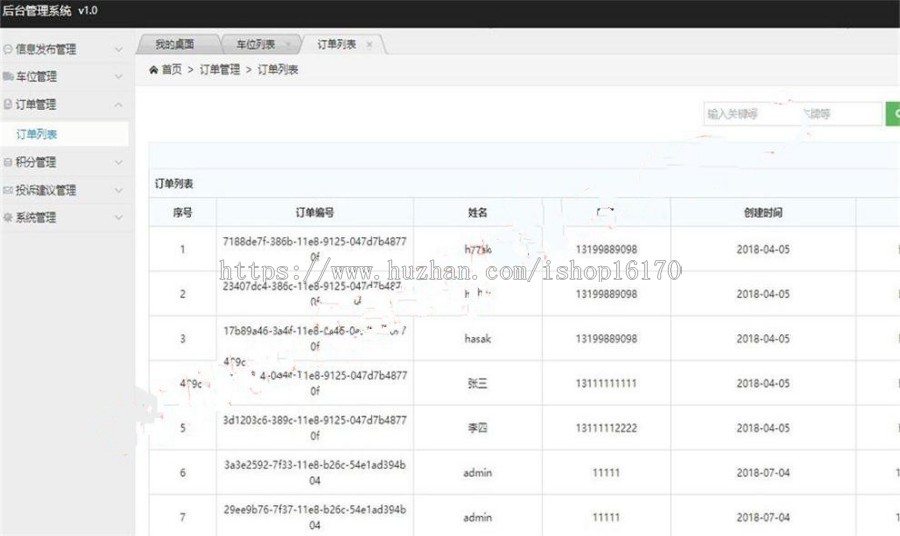
Task: Collapse 订单管理 menu chevron
Action: pos(118,104)
